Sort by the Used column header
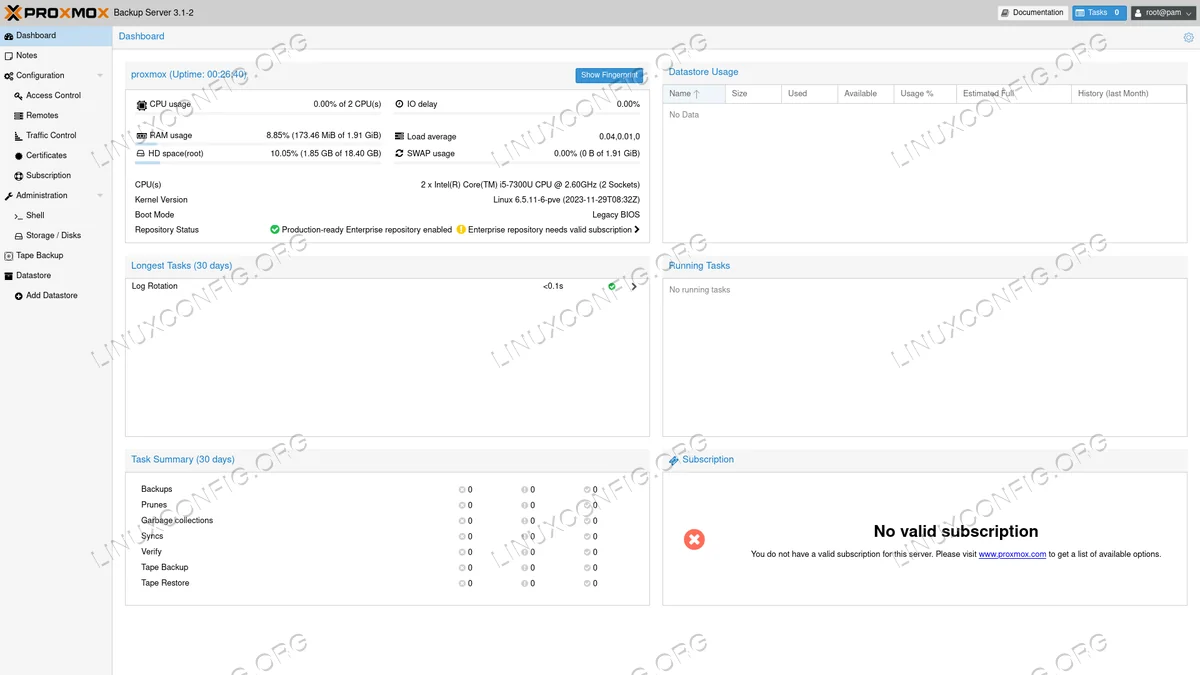Viewport: 1200px width, 675px height. click(x=809, y=94)
